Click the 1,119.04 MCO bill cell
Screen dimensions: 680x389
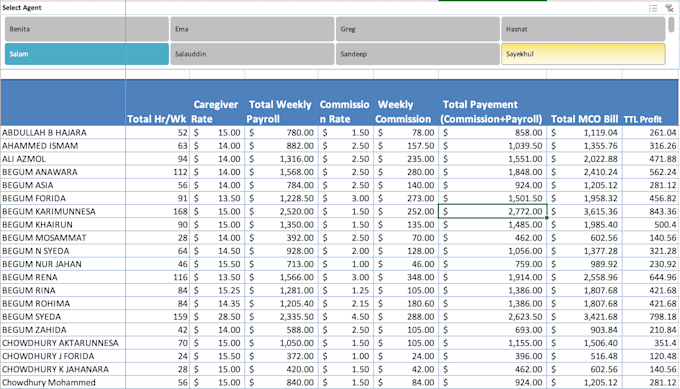[x=585, y=132]
